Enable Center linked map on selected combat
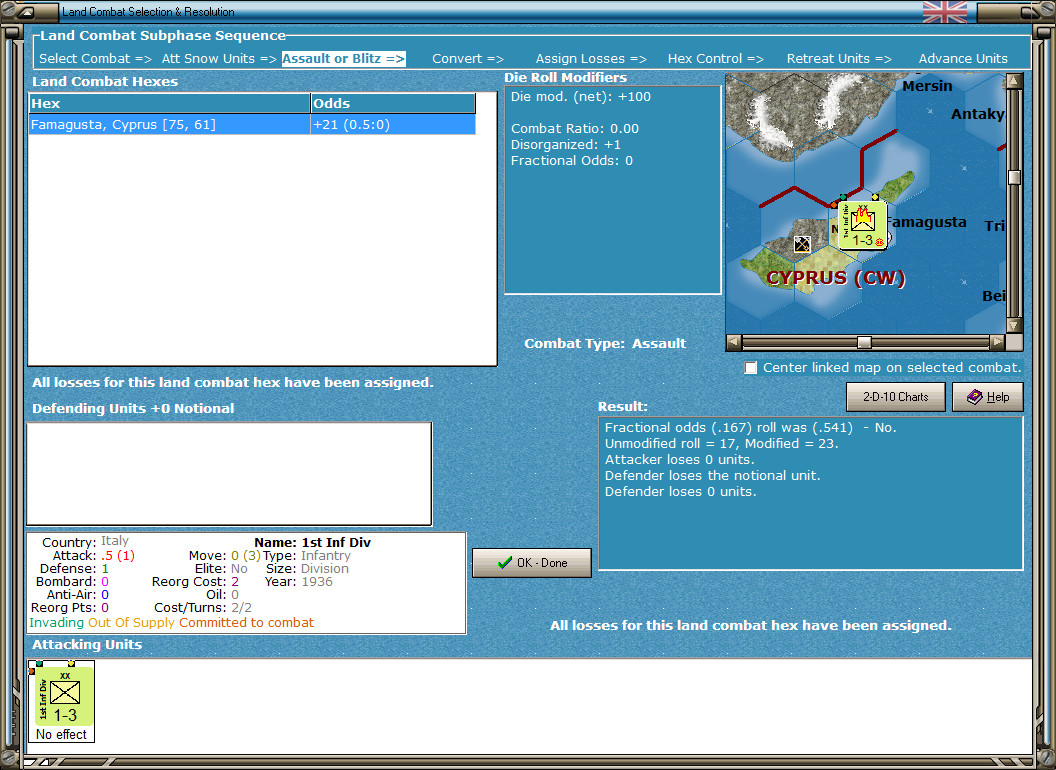This screenshot has height=770, width=1056. point(751,368)
